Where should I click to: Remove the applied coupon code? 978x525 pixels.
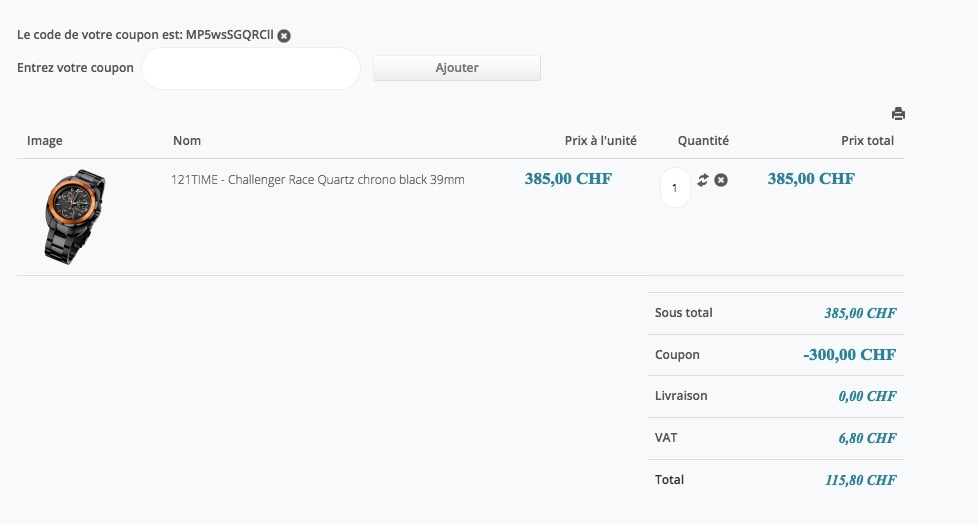click(x=284, y=36)
